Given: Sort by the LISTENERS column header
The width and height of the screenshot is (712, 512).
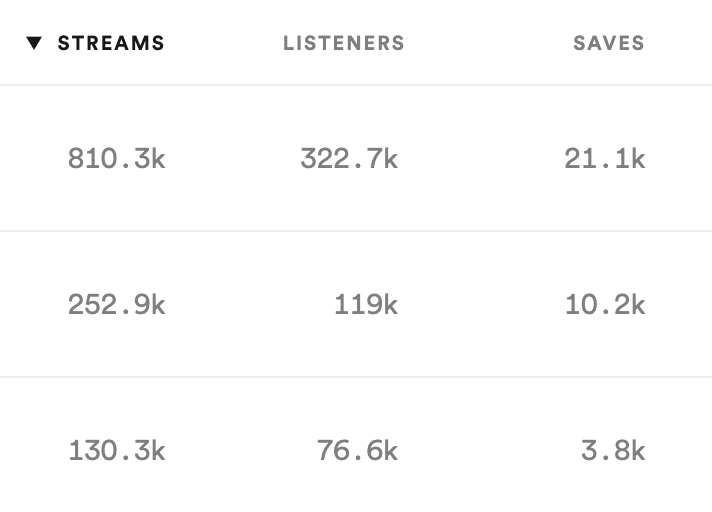Looking at the screenshot, I should 344,43.
